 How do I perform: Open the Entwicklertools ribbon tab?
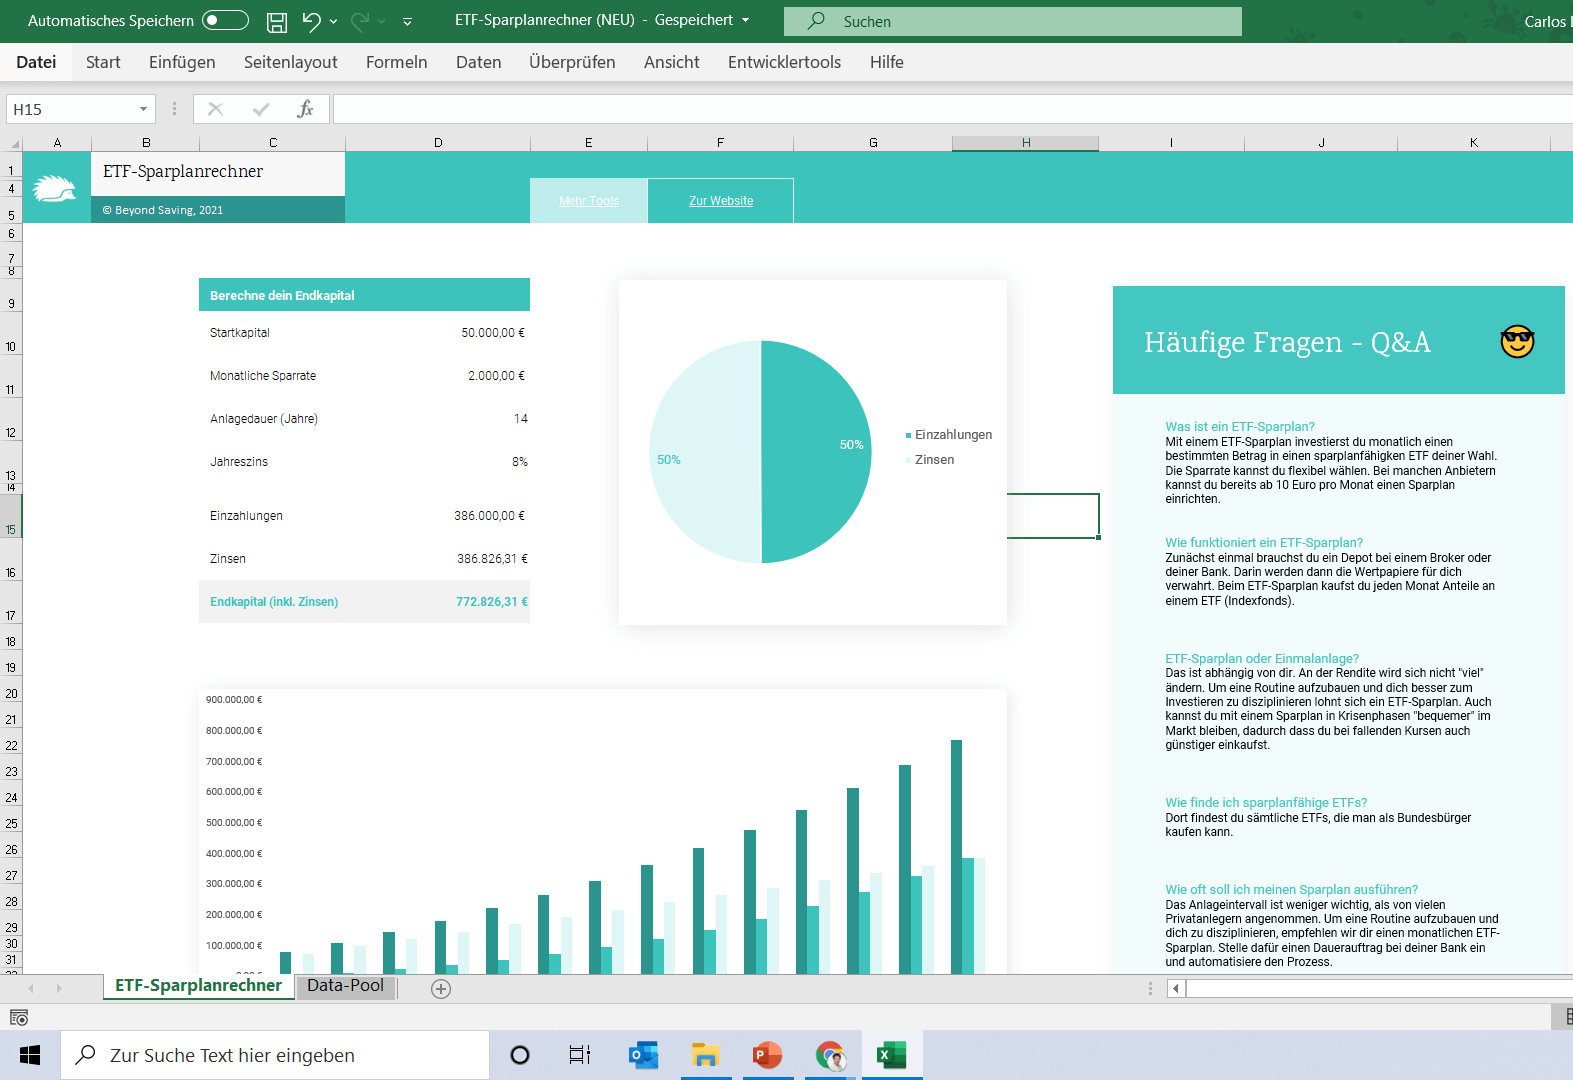(785, 62)
